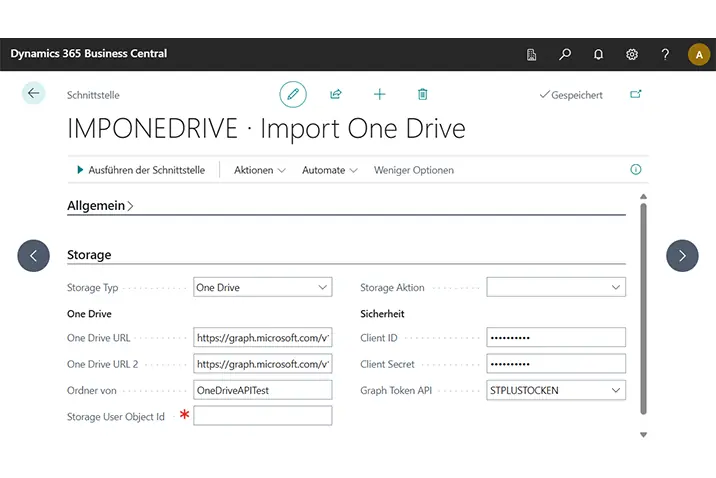
Task: Click the Client Secret field
Action: pyautogui.click(x=556, y=364)
